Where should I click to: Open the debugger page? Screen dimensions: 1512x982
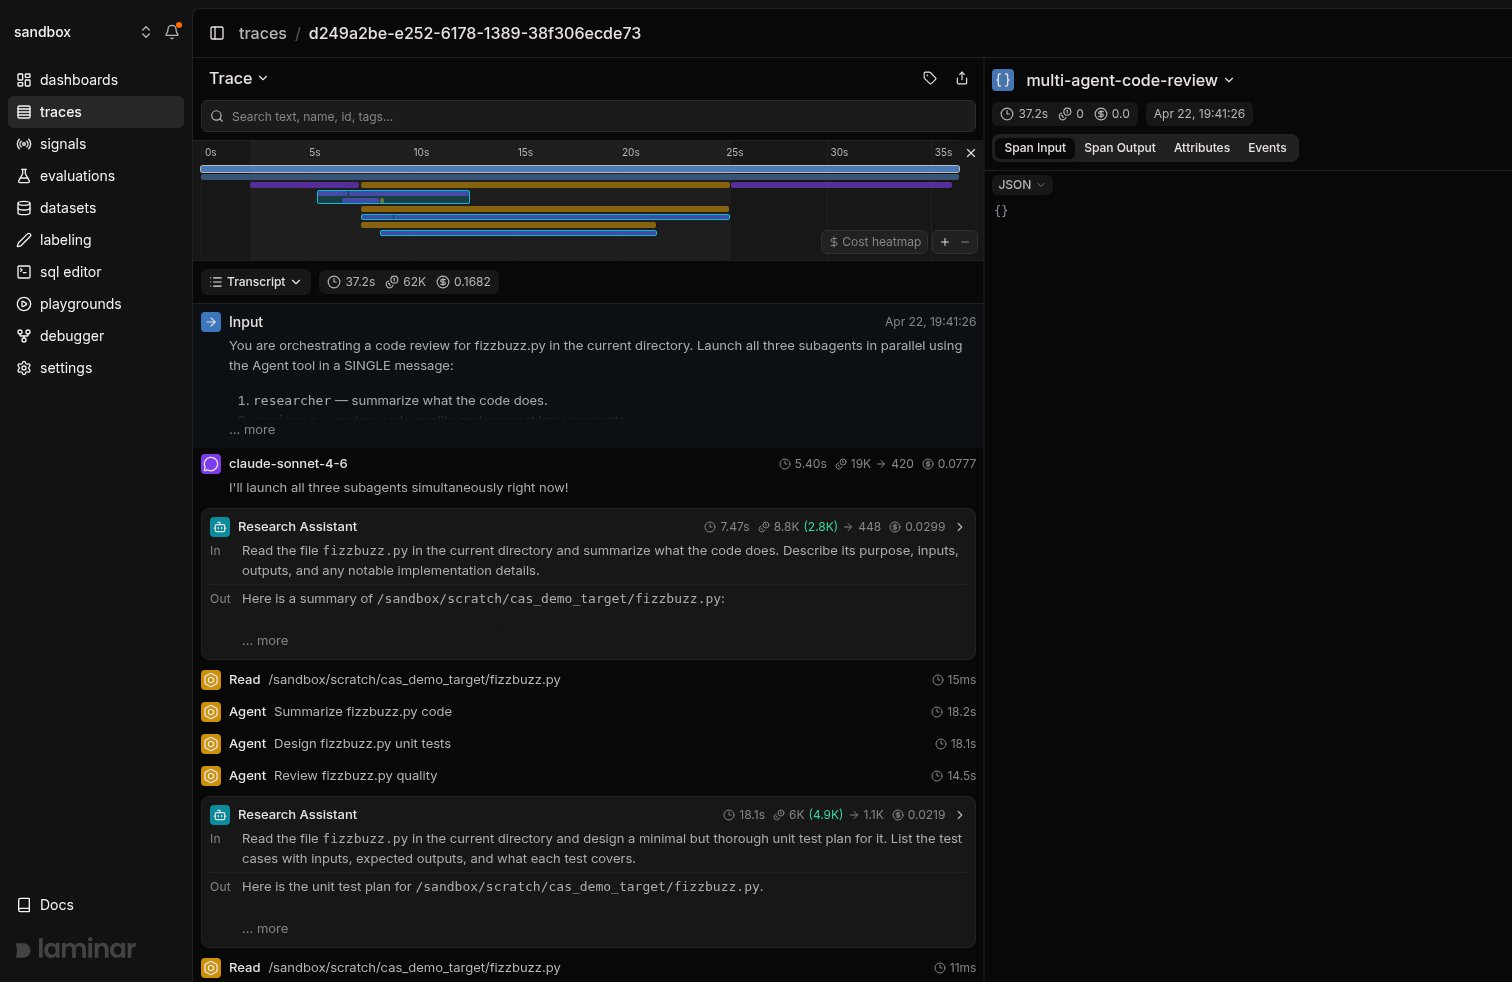pos(96,336)
